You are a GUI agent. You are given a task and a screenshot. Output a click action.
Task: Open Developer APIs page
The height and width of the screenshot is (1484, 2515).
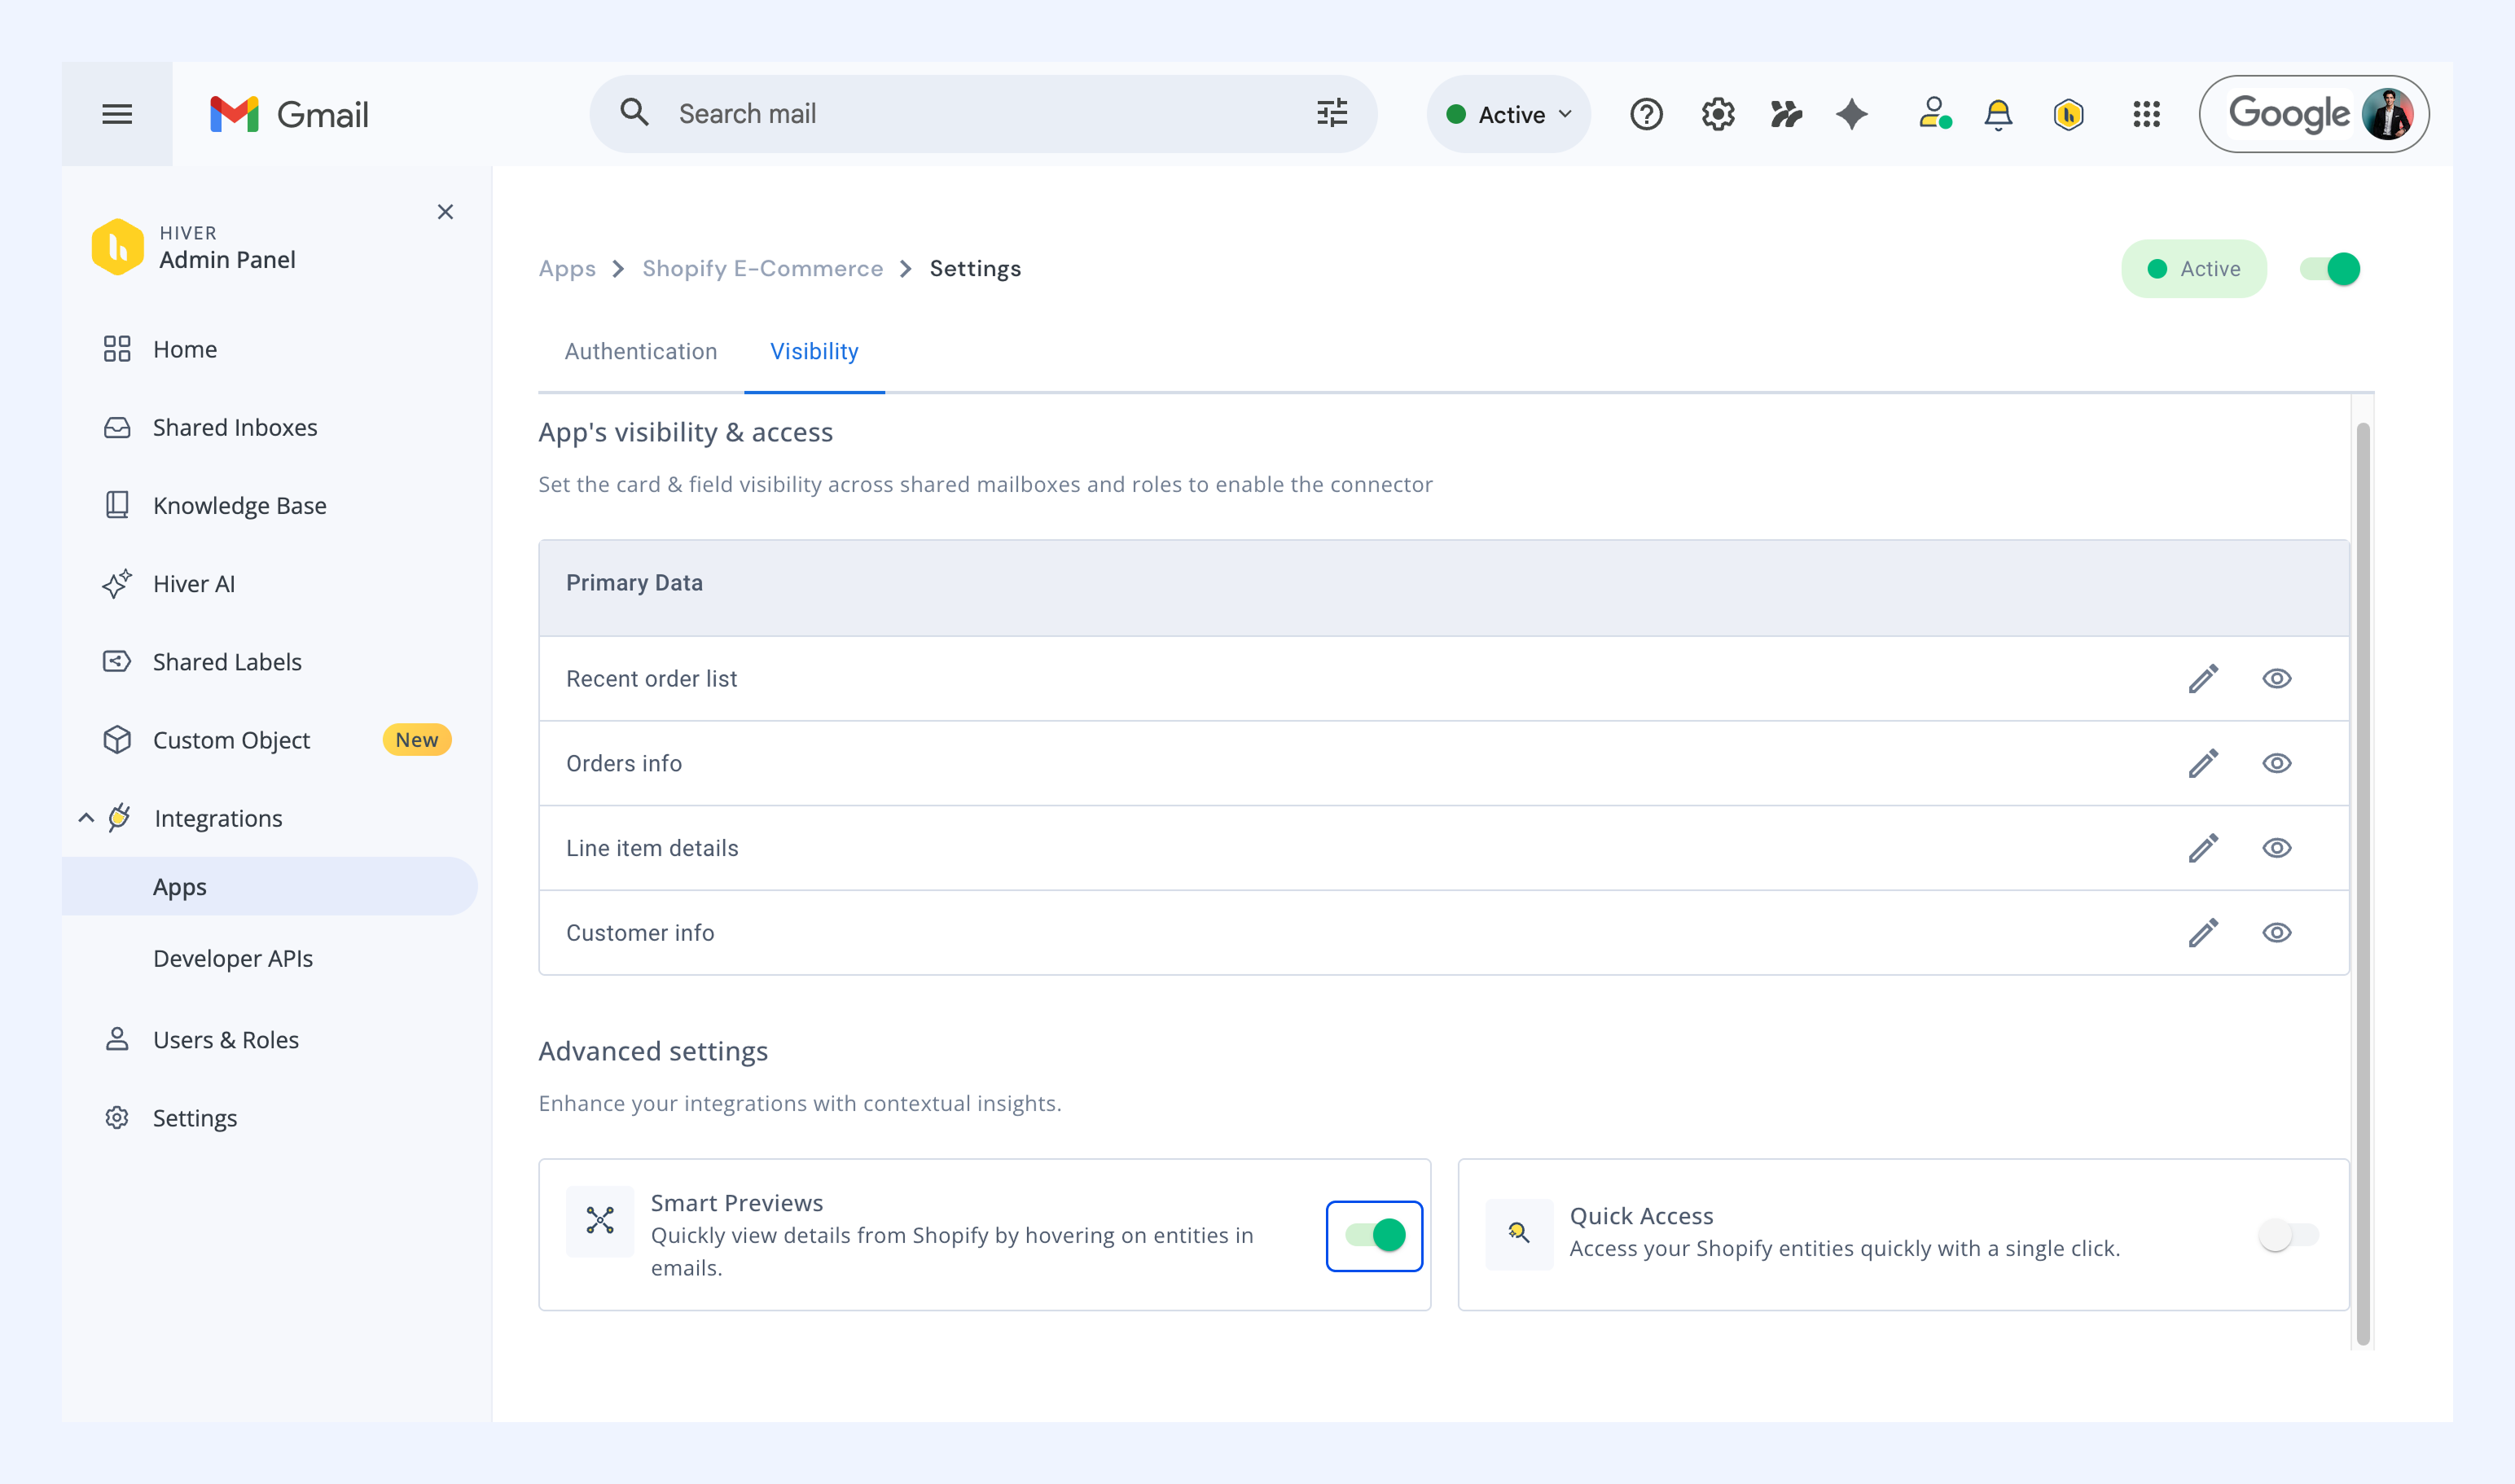(x=233, y=959)
